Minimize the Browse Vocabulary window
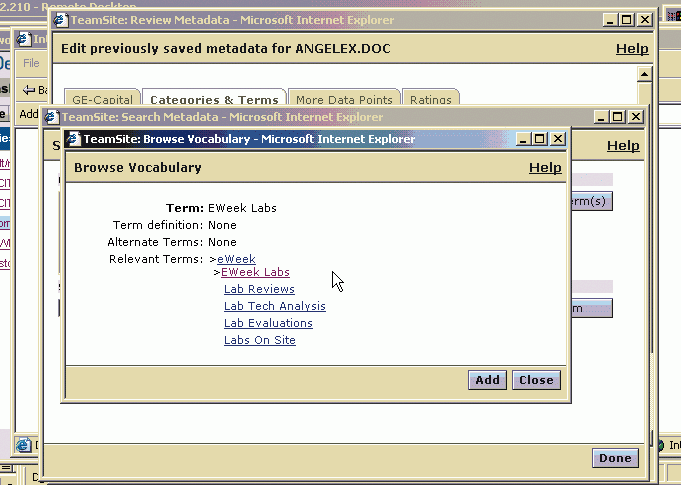This screenshot has height=485, width=681. [522, 139]
